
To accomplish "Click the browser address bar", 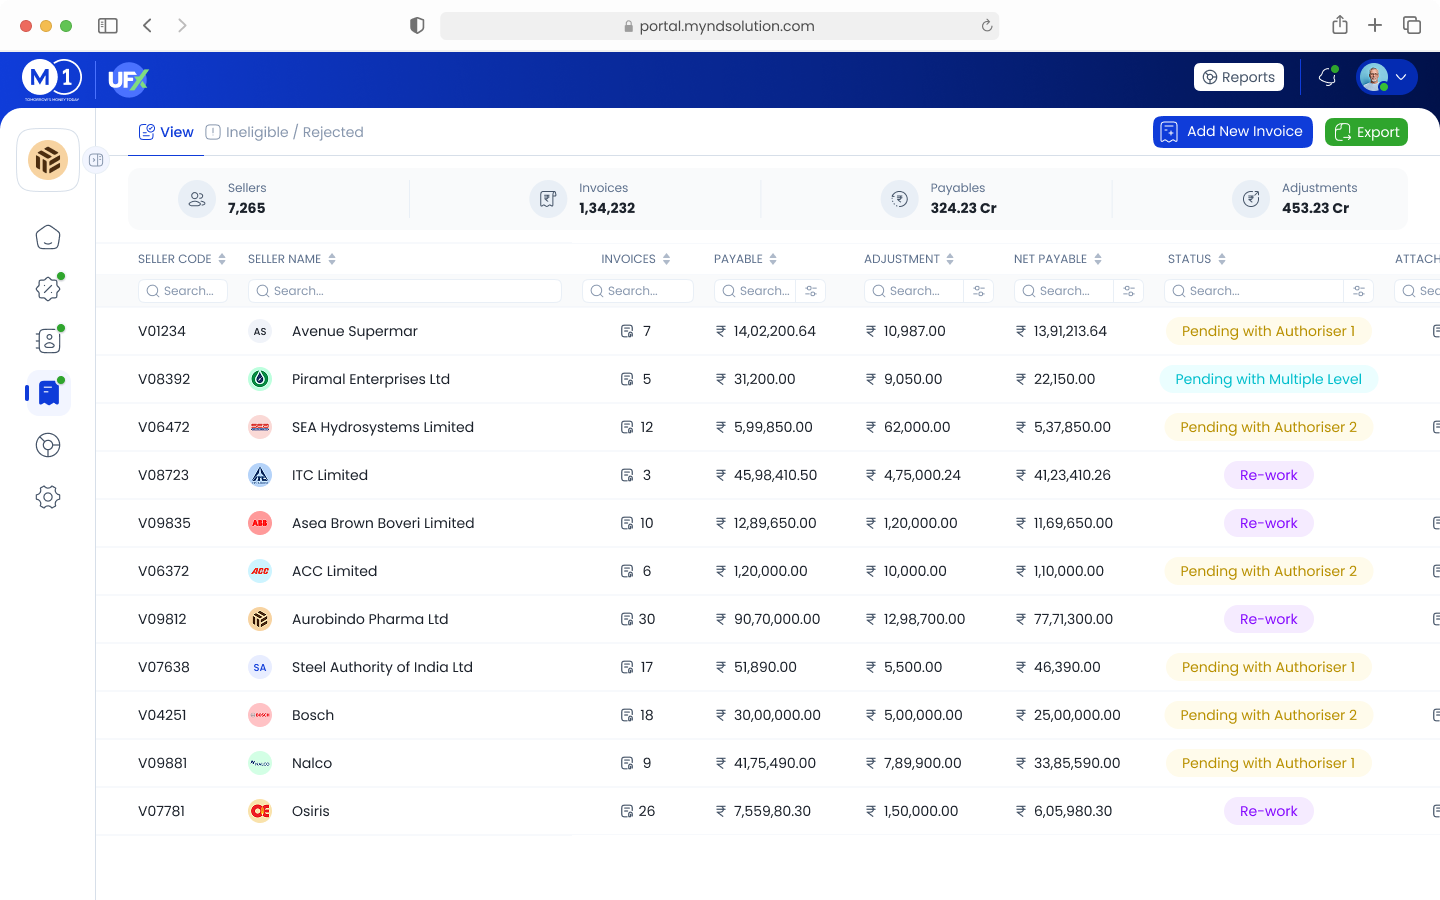I will [x=719, y=26].
